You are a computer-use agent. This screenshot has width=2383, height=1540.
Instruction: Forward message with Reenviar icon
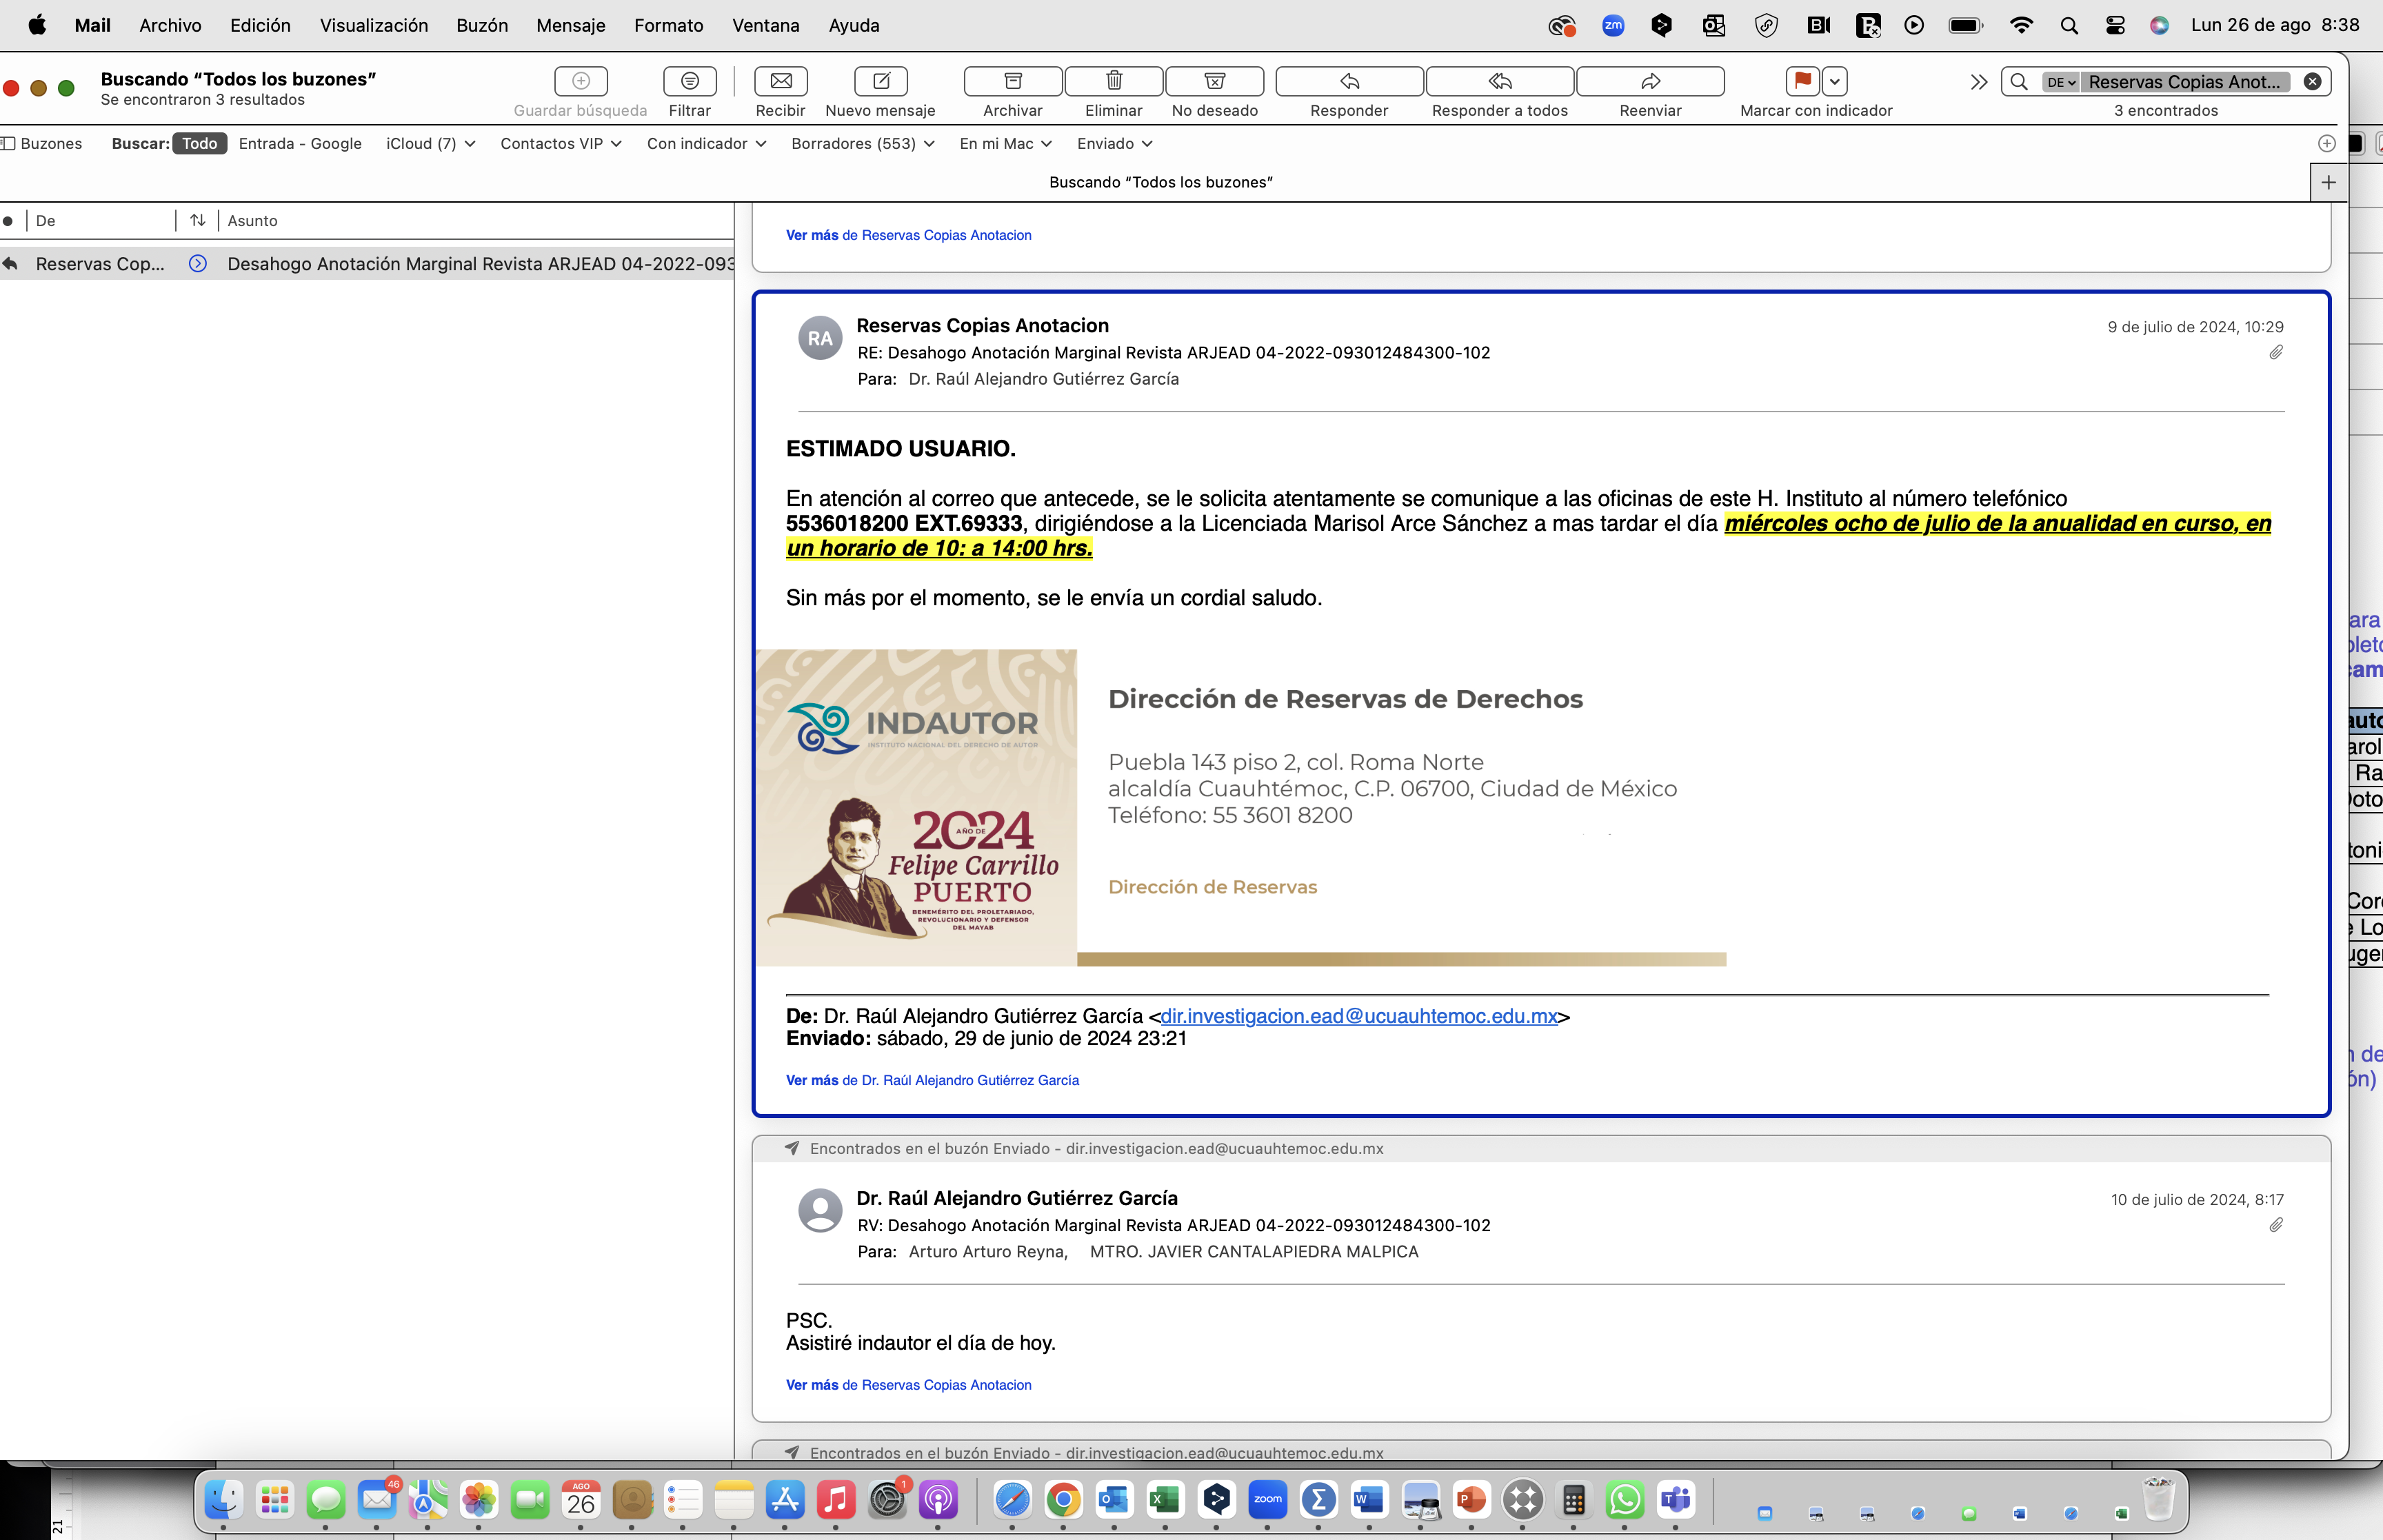[x=1651, y=80]
